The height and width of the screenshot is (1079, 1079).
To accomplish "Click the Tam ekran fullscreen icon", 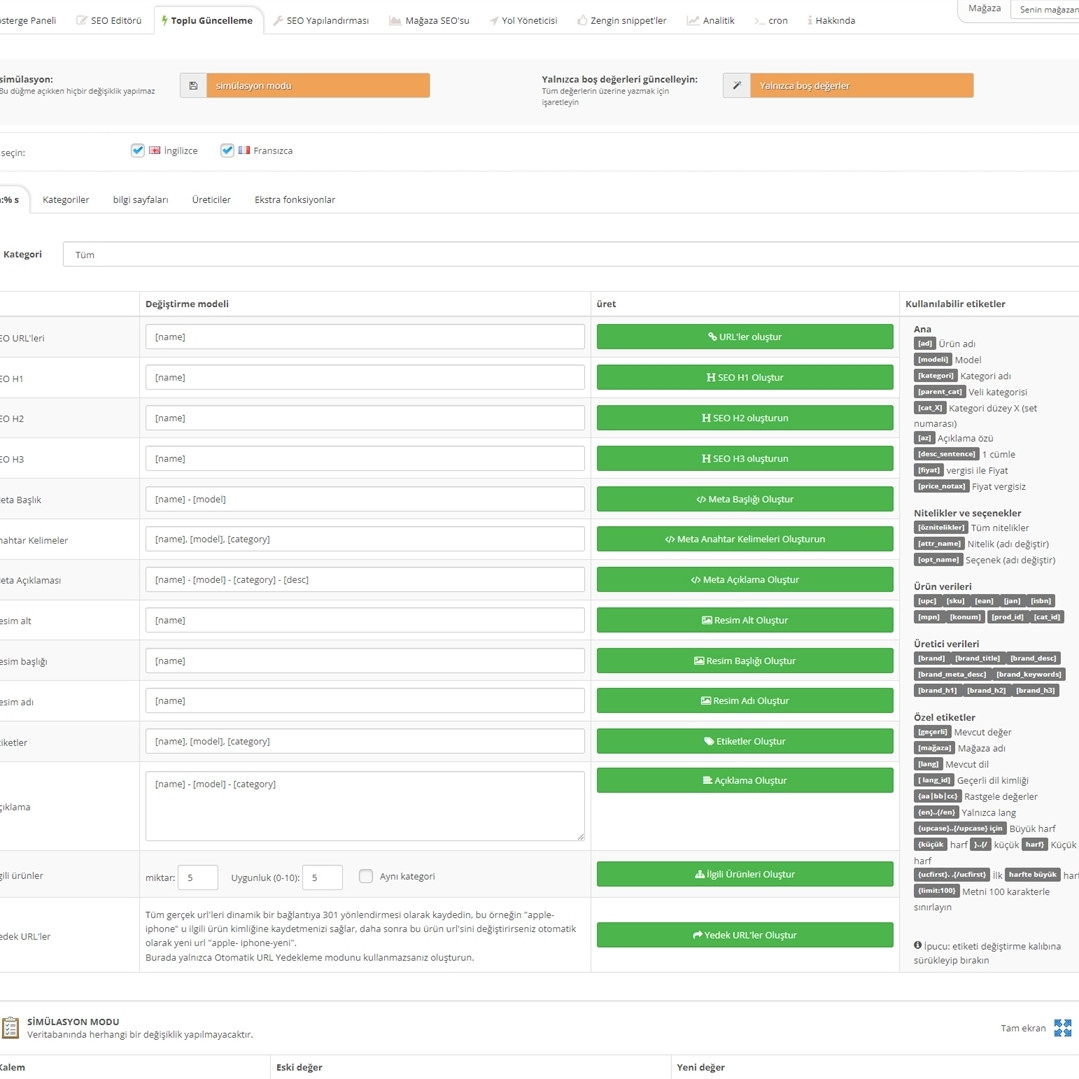I will (x=1062, y=1028).
